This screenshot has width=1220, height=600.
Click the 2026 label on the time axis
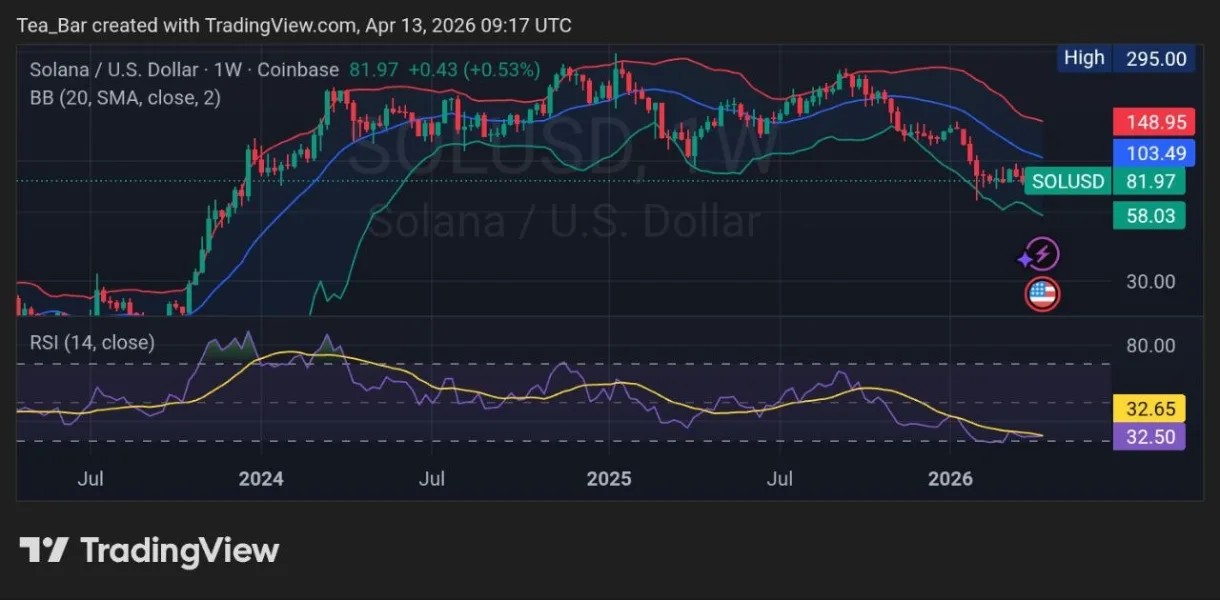point(950,479)
